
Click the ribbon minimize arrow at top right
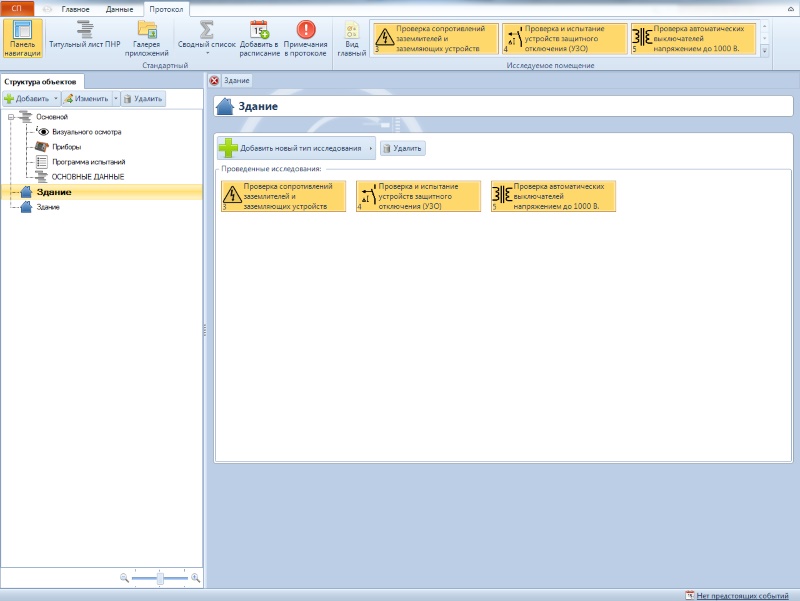[x=790, y=9]
